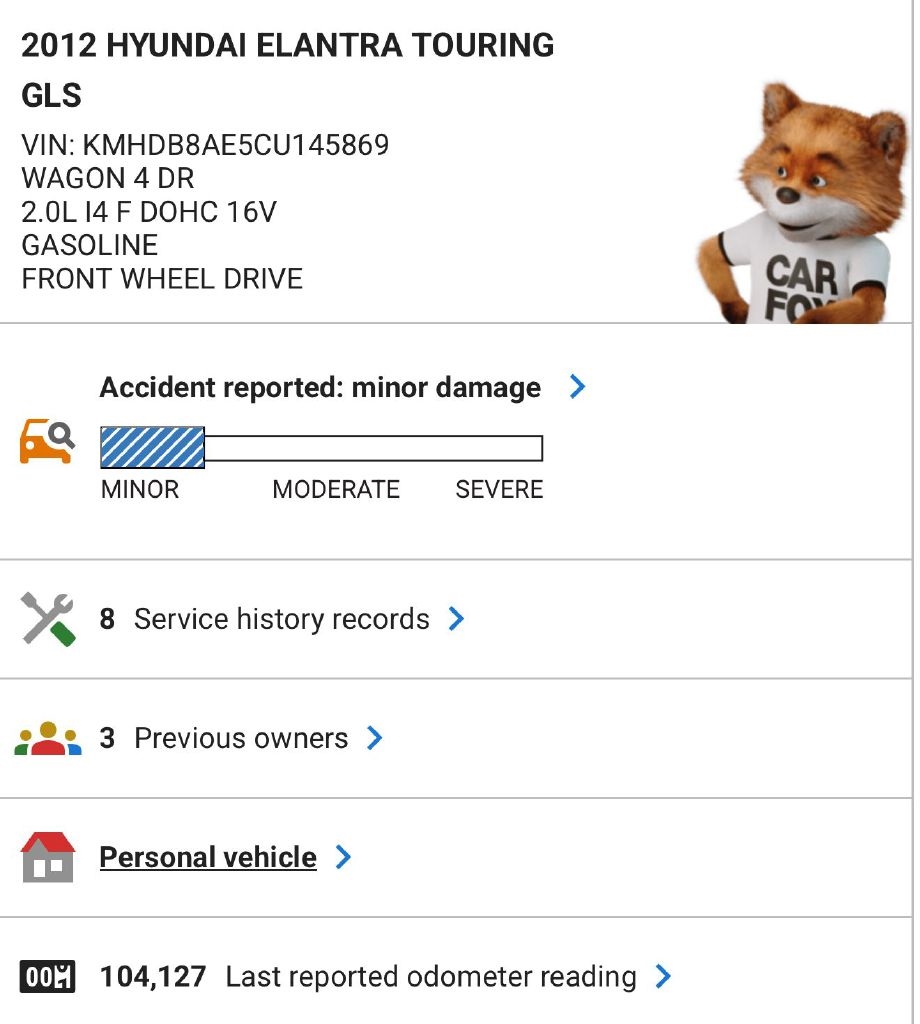This screenshot has height=1024, width=920.
Task: Expand last reported odometer reading chevron
Action: point(663,976)
